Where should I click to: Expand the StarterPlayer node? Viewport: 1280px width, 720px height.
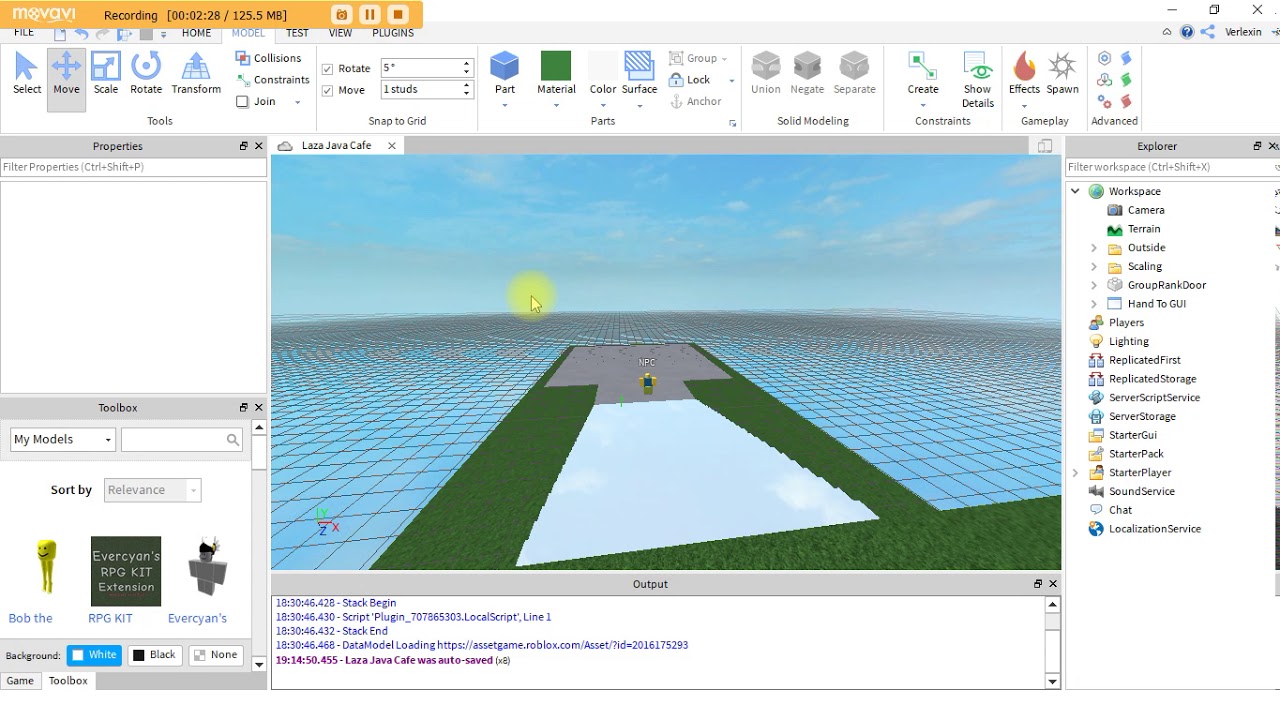[x=1075, y=473]
